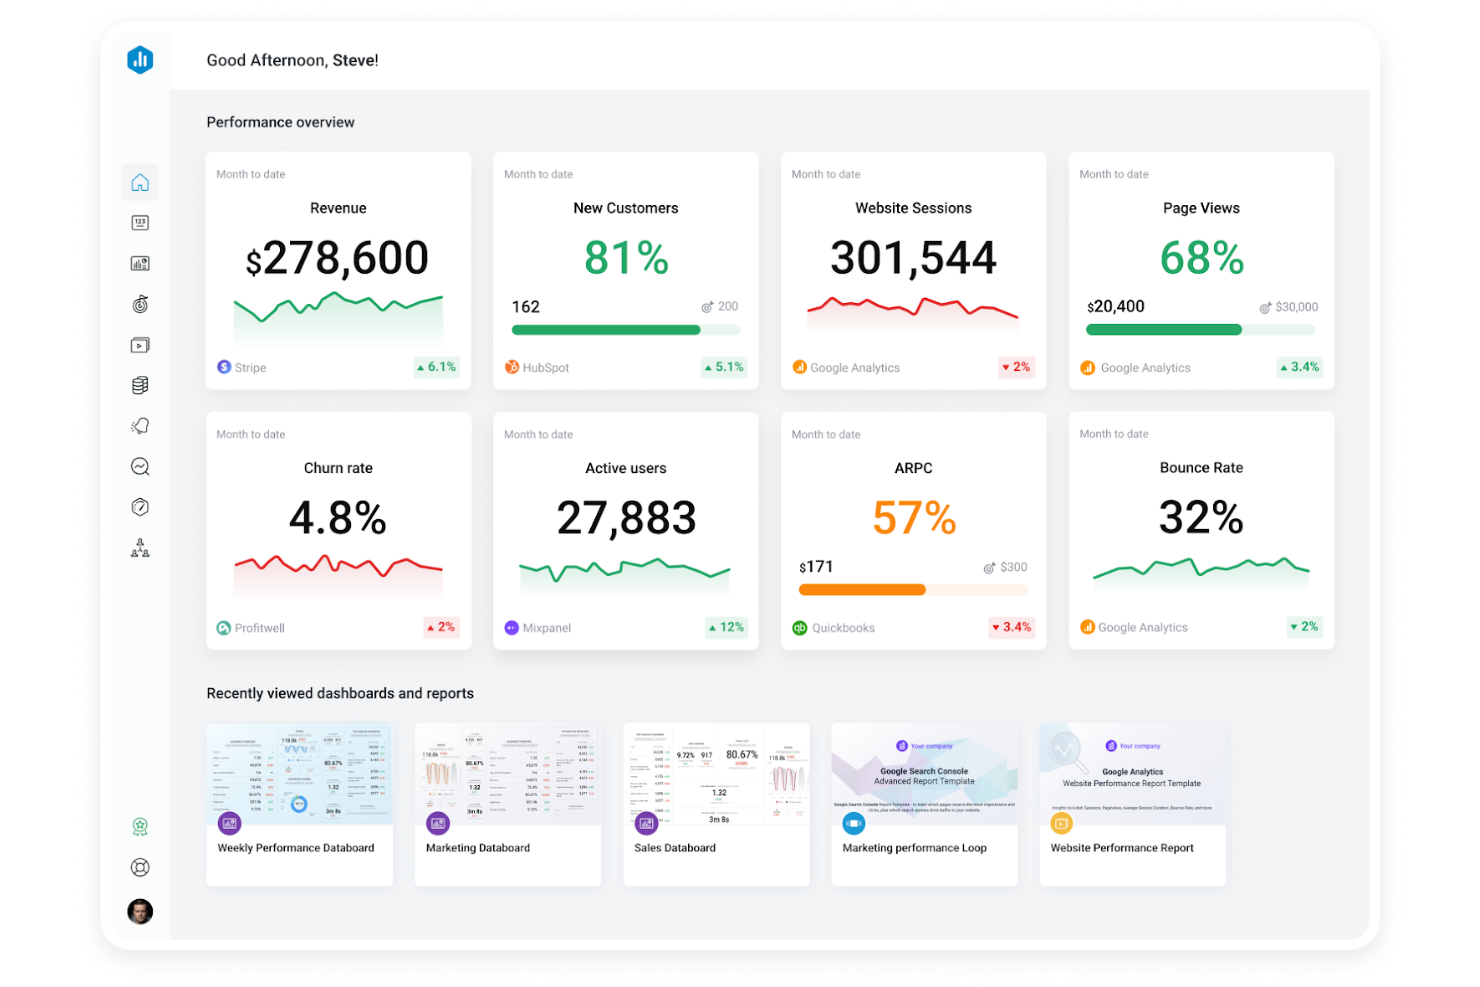
Task: Open the Benchmarks shield icon in the sidebar
Action: pos(140,507)
